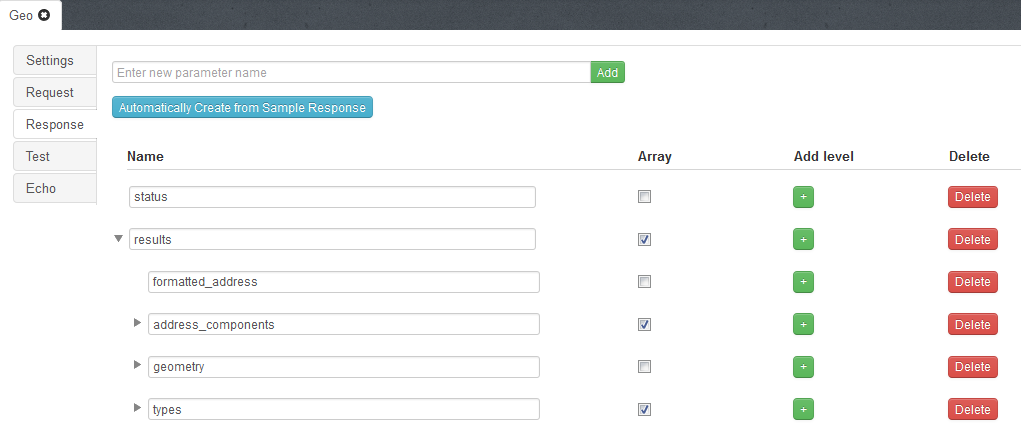Focus the new parameter name input field
This screenshot has height=428, width=1021.
[351, 72]
